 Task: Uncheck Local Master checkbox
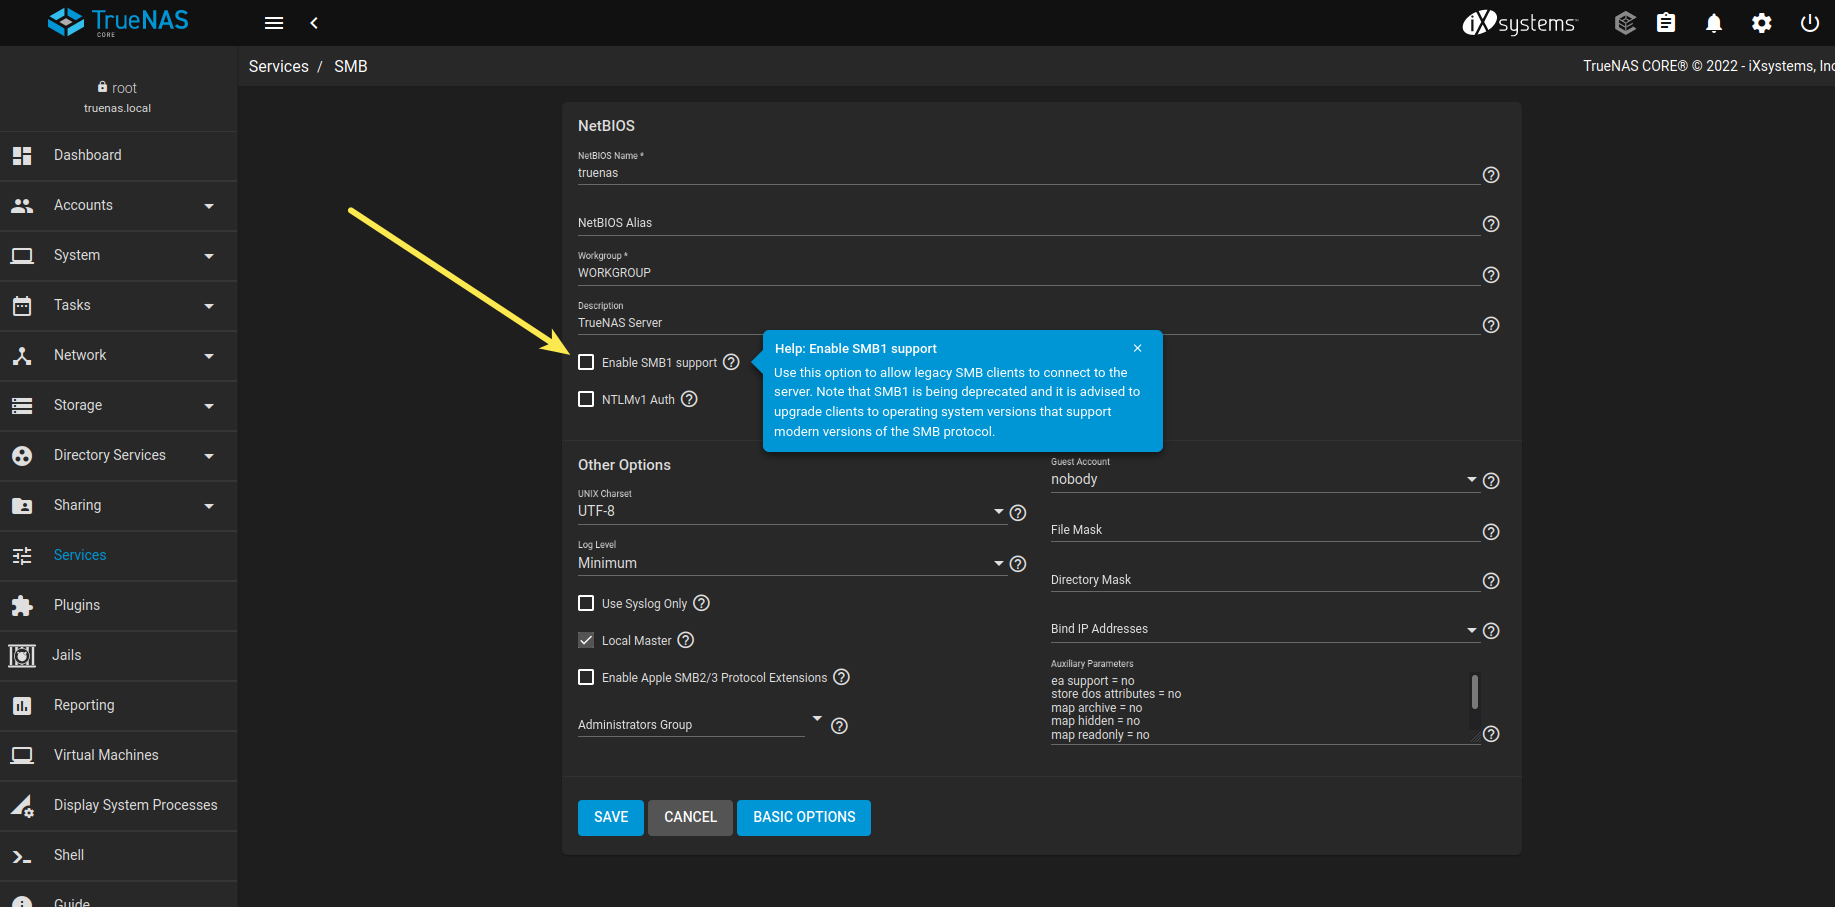[586, 640]
